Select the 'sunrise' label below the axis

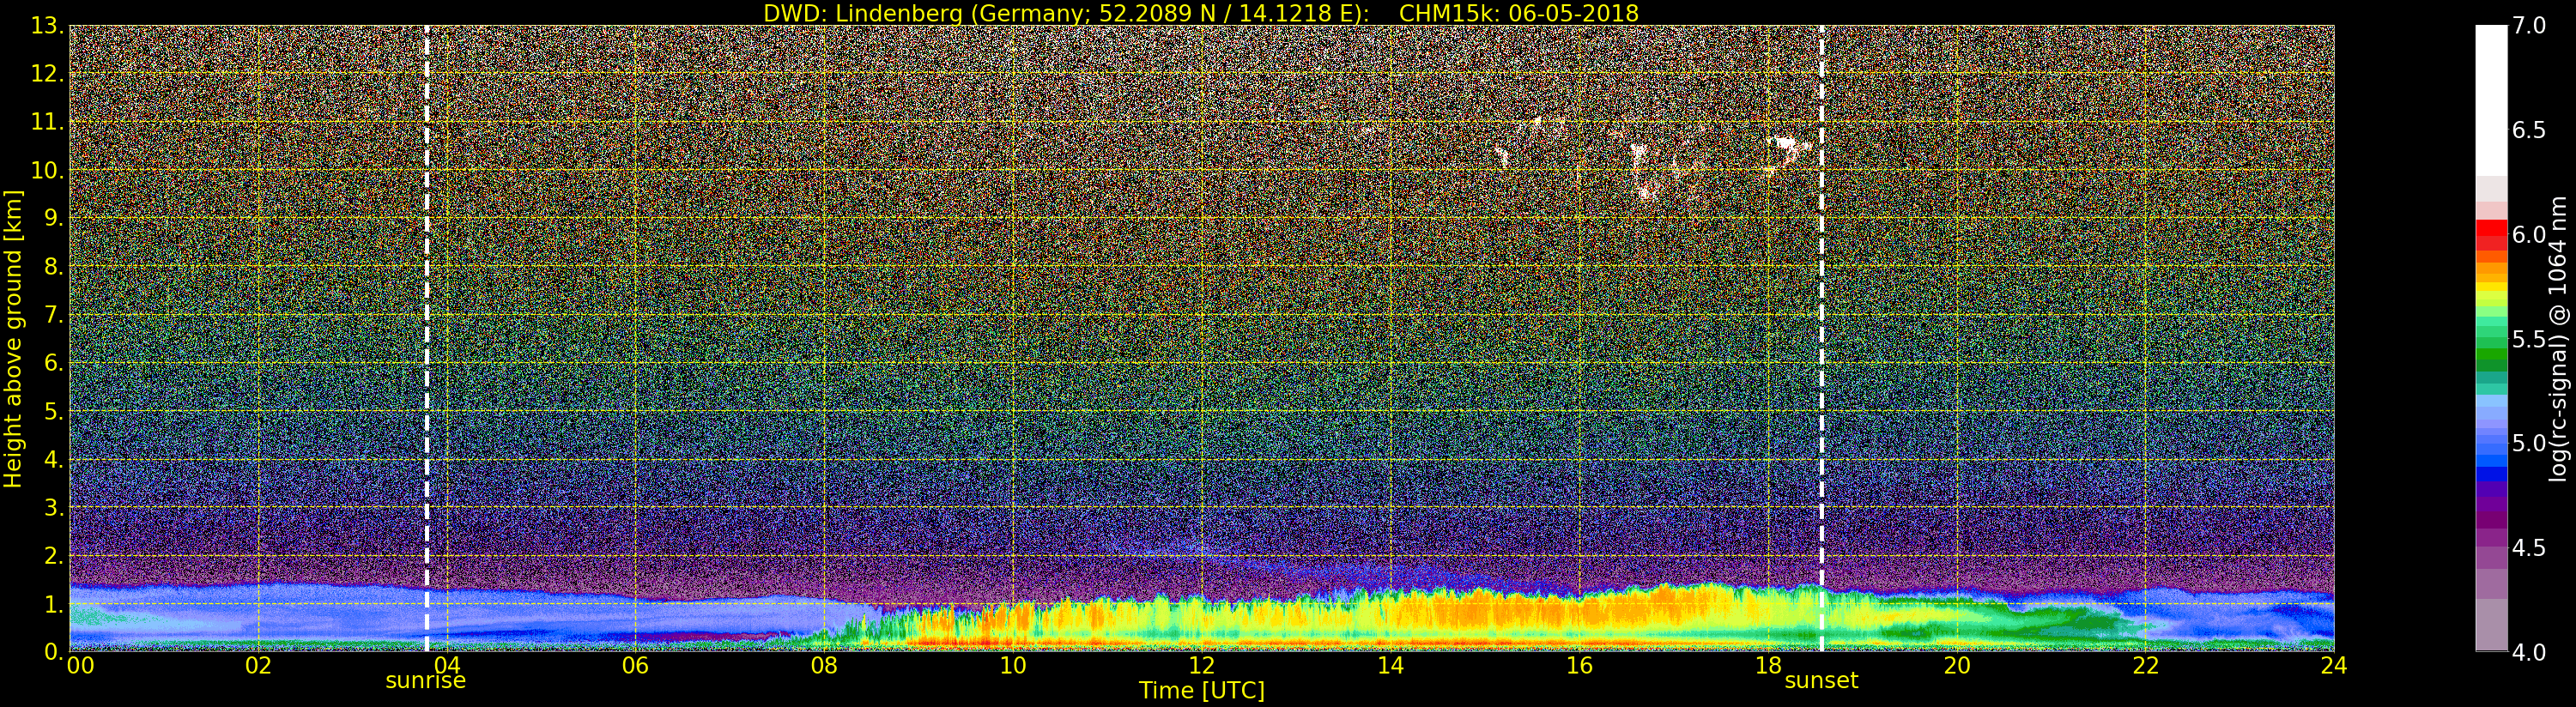426,681
